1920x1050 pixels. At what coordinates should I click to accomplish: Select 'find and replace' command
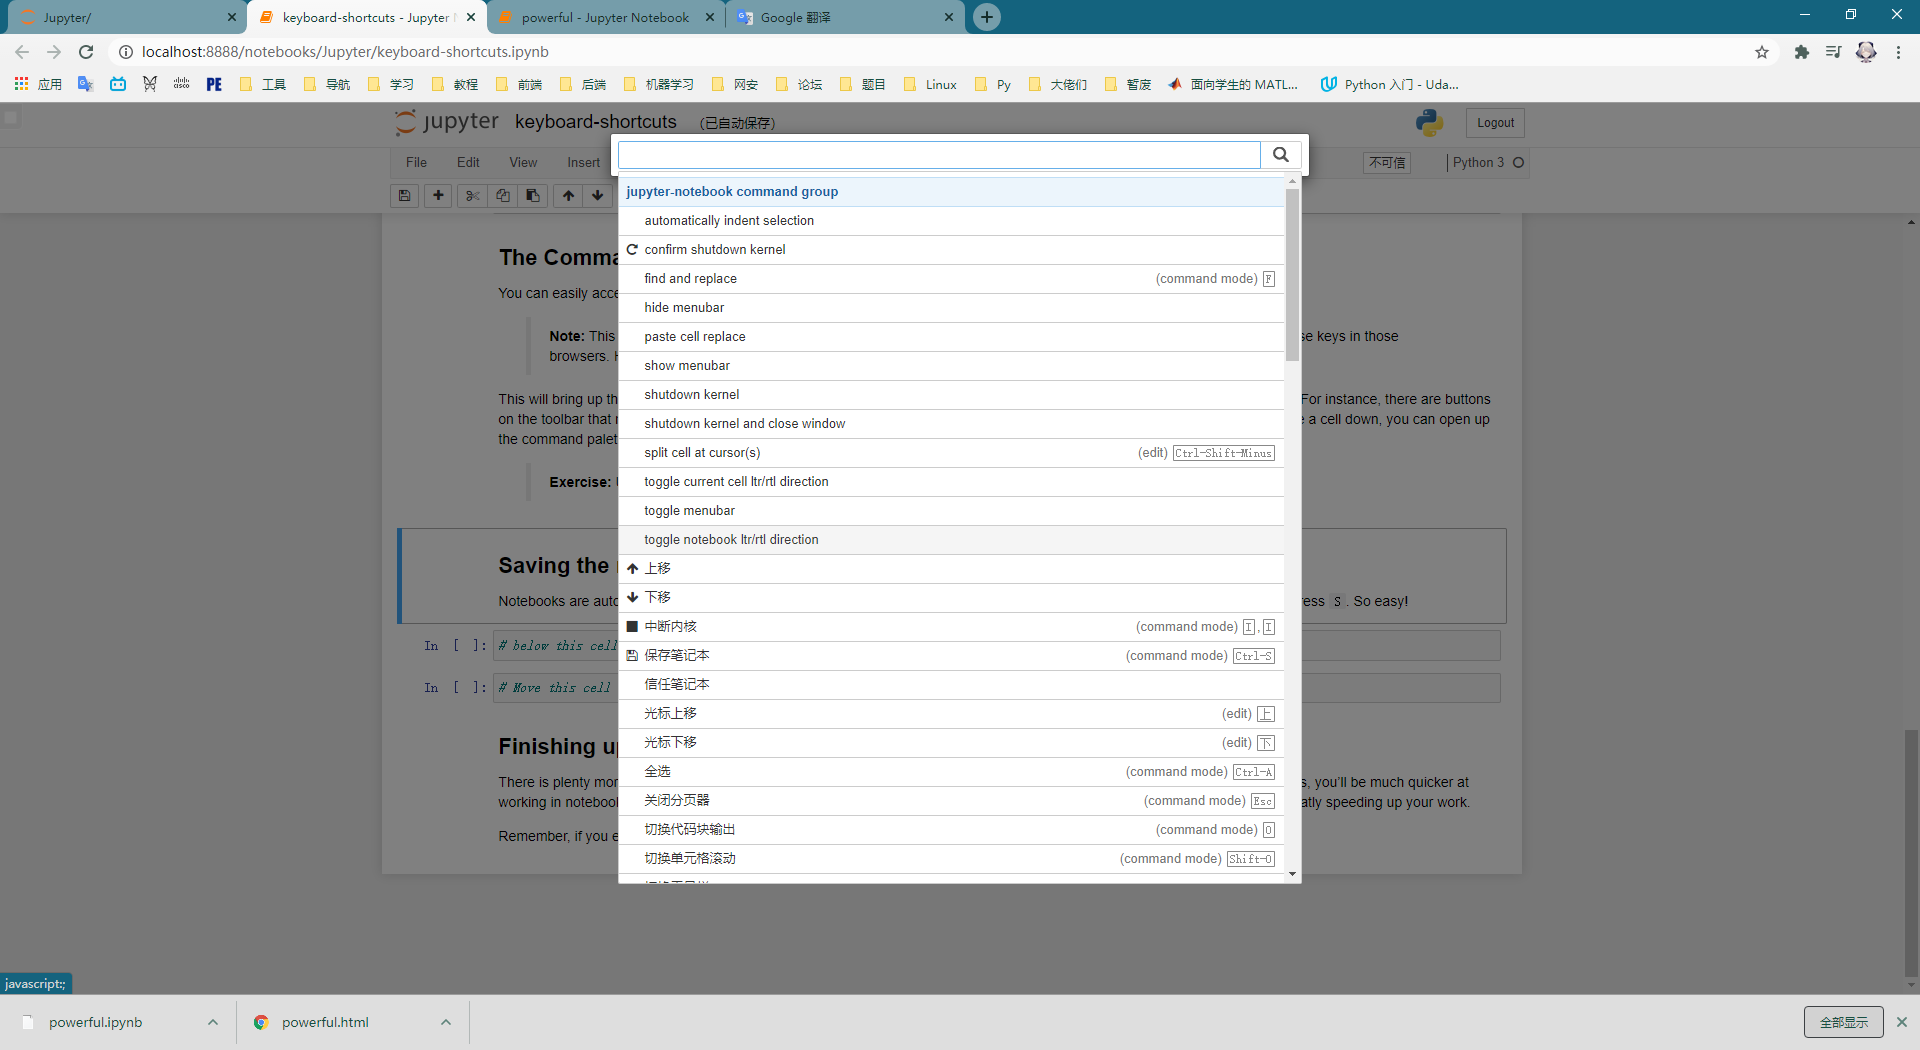tap(951, 279)
